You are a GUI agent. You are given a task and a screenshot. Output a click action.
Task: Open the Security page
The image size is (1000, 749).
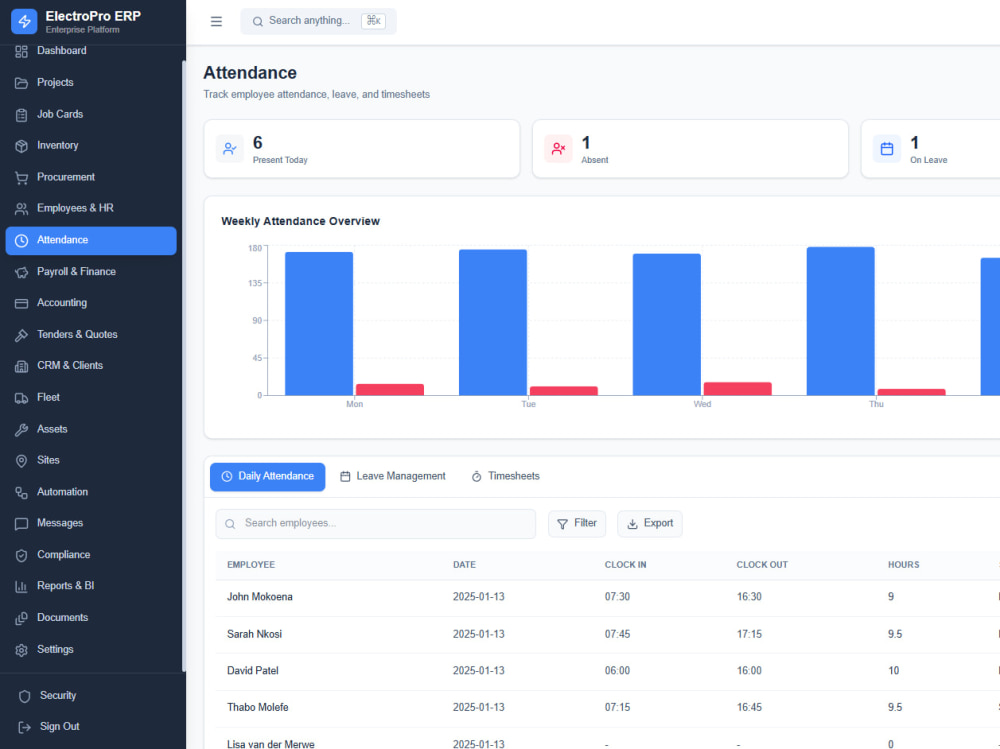pyautogui.click(x=91, y=696)
